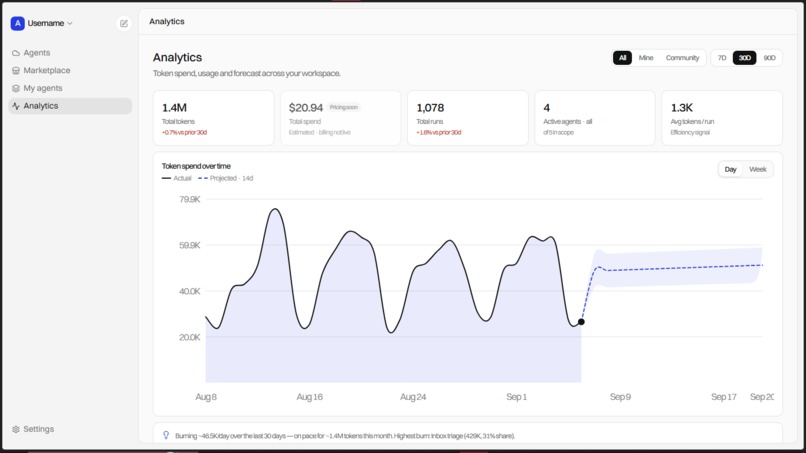The image size is (806, 453).
Task: Click the workspace description subtitle
Action: (247, 74)
